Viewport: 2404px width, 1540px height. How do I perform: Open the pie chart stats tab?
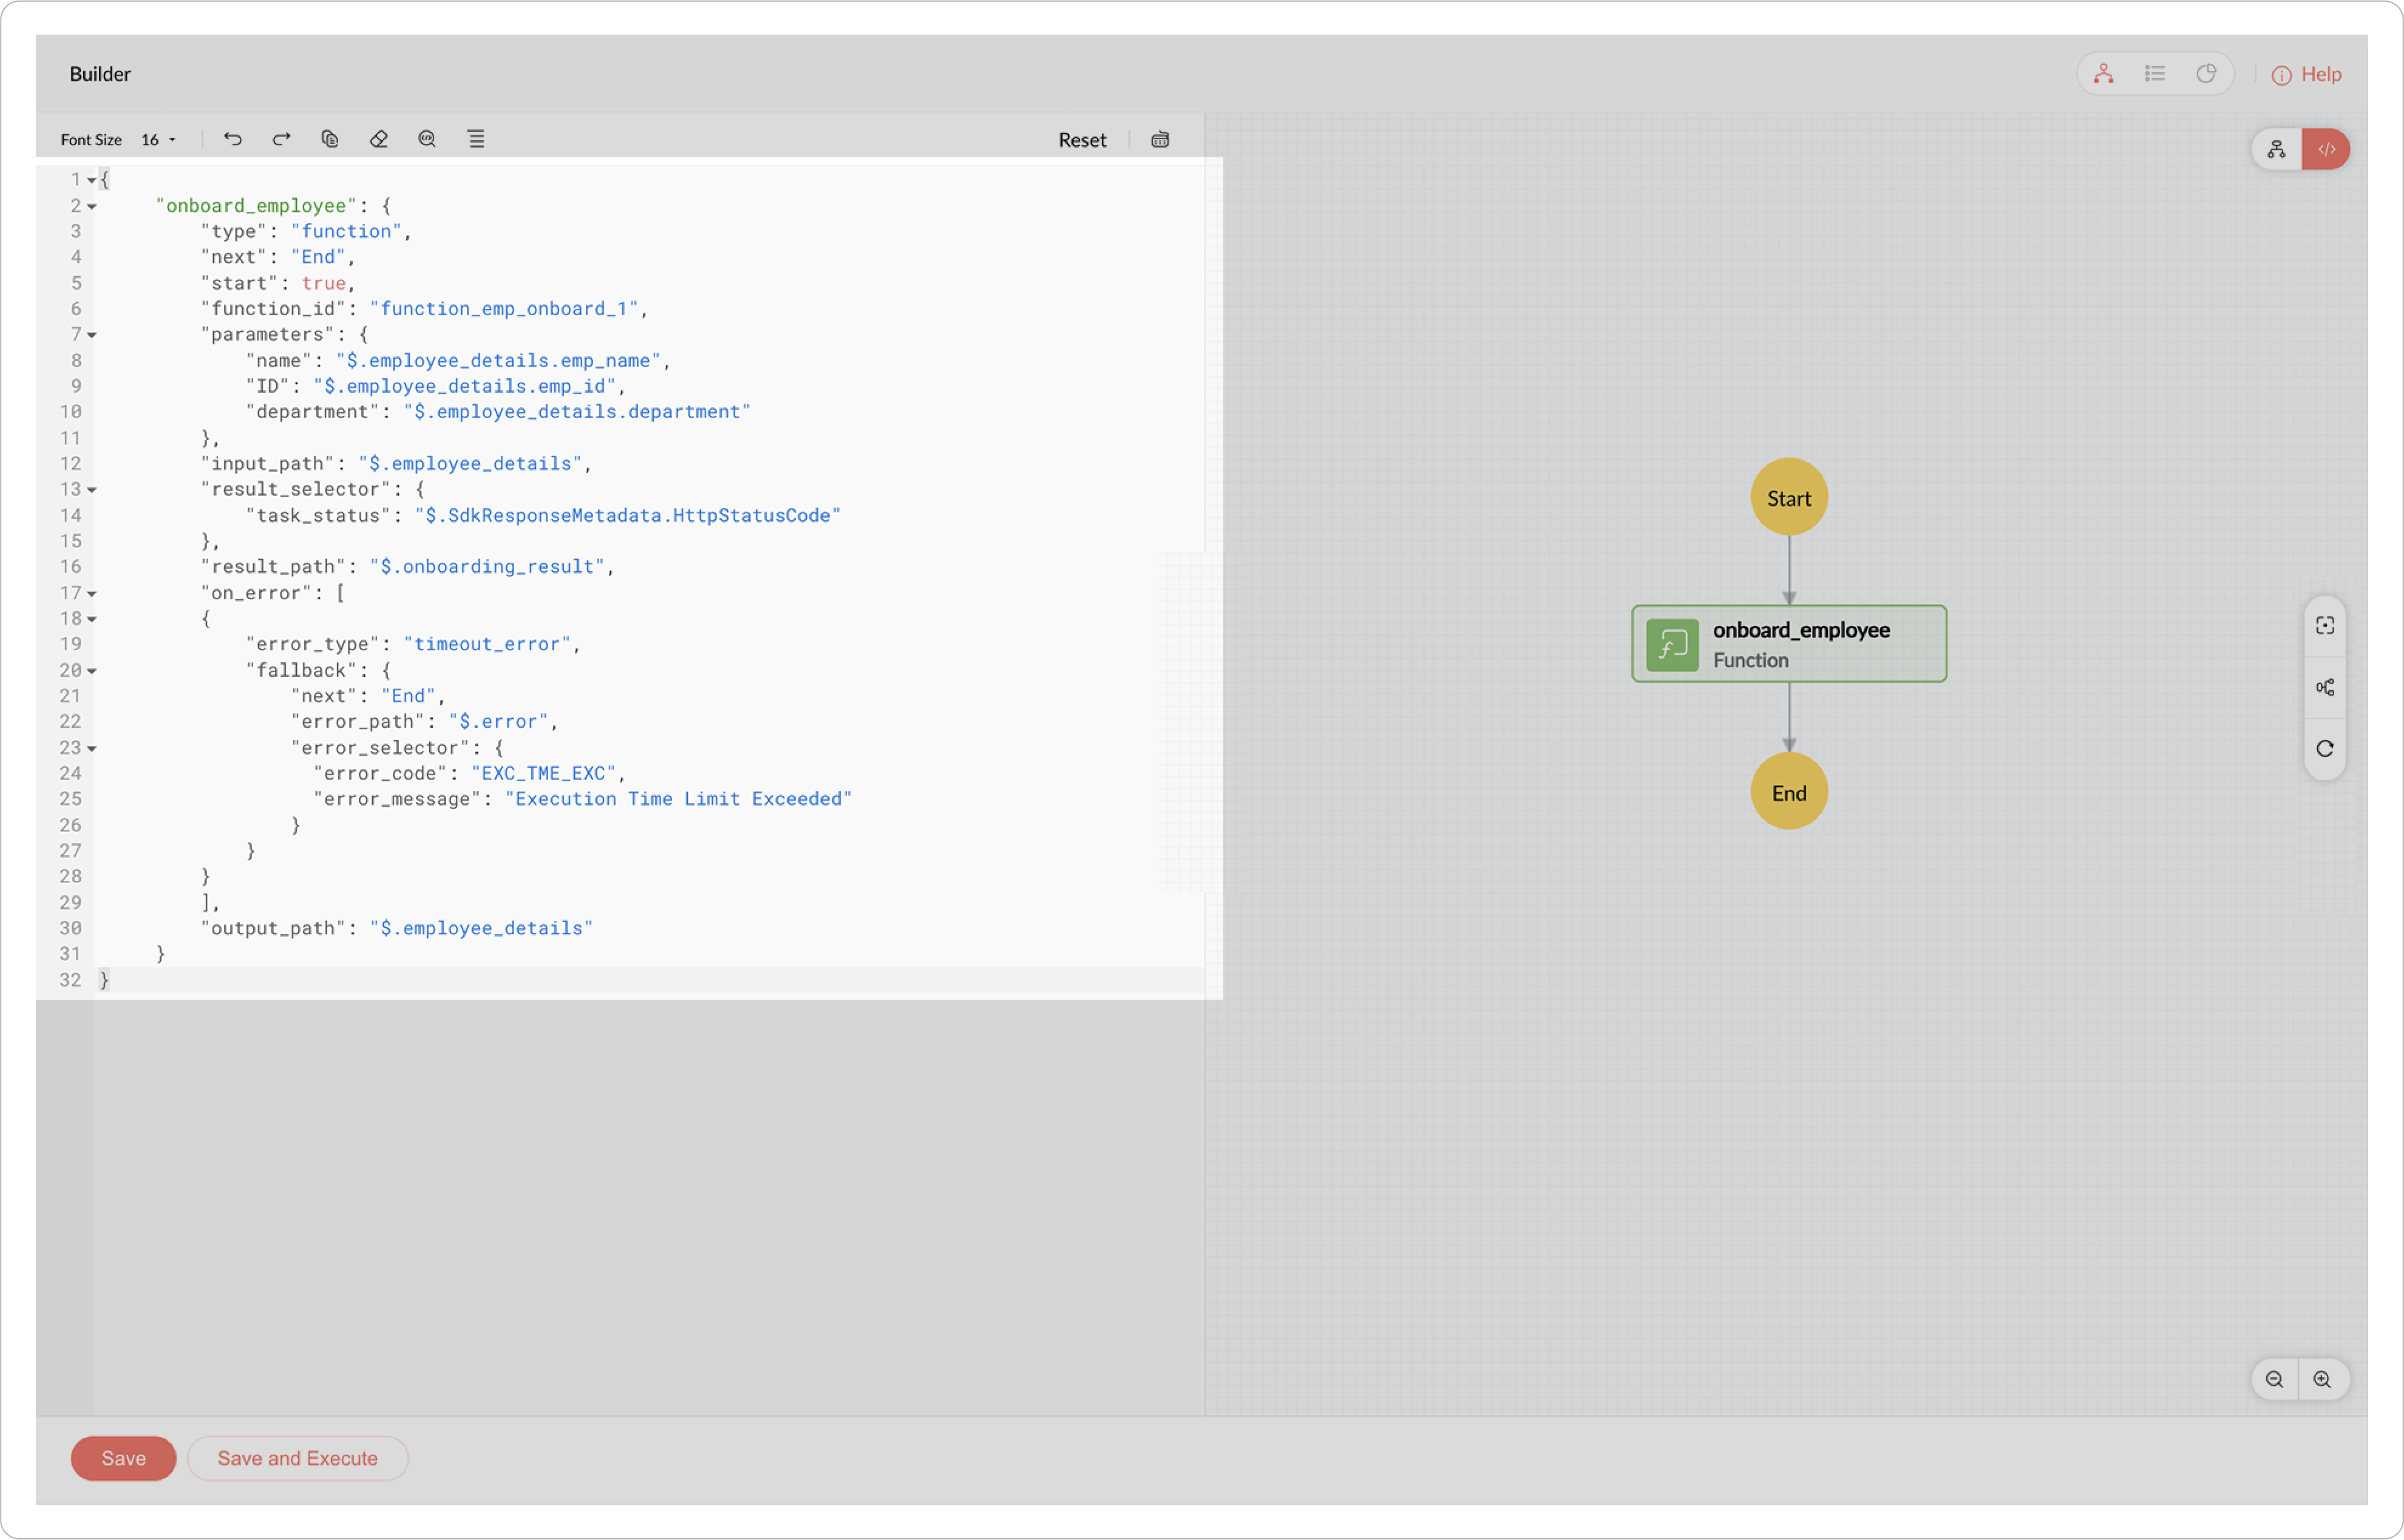[2206, 74]
